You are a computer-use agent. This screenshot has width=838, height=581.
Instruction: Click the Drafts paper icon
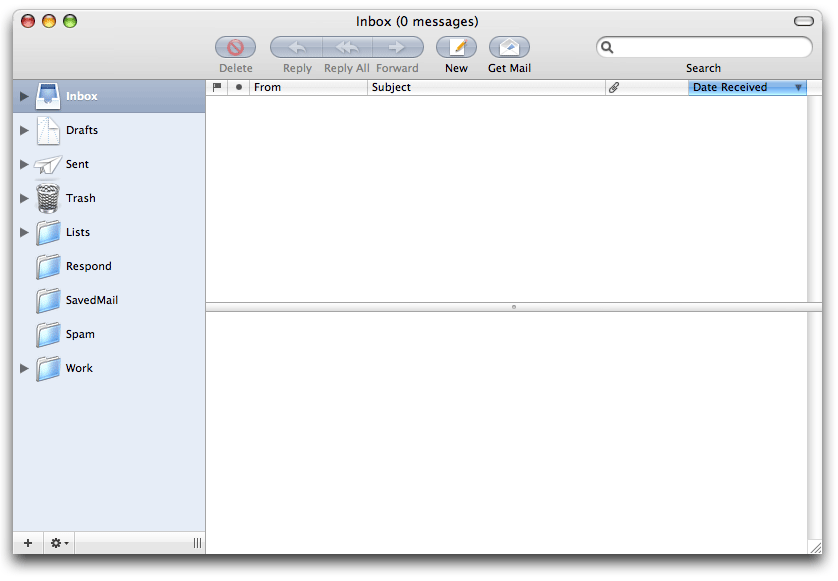click(48, 130)
